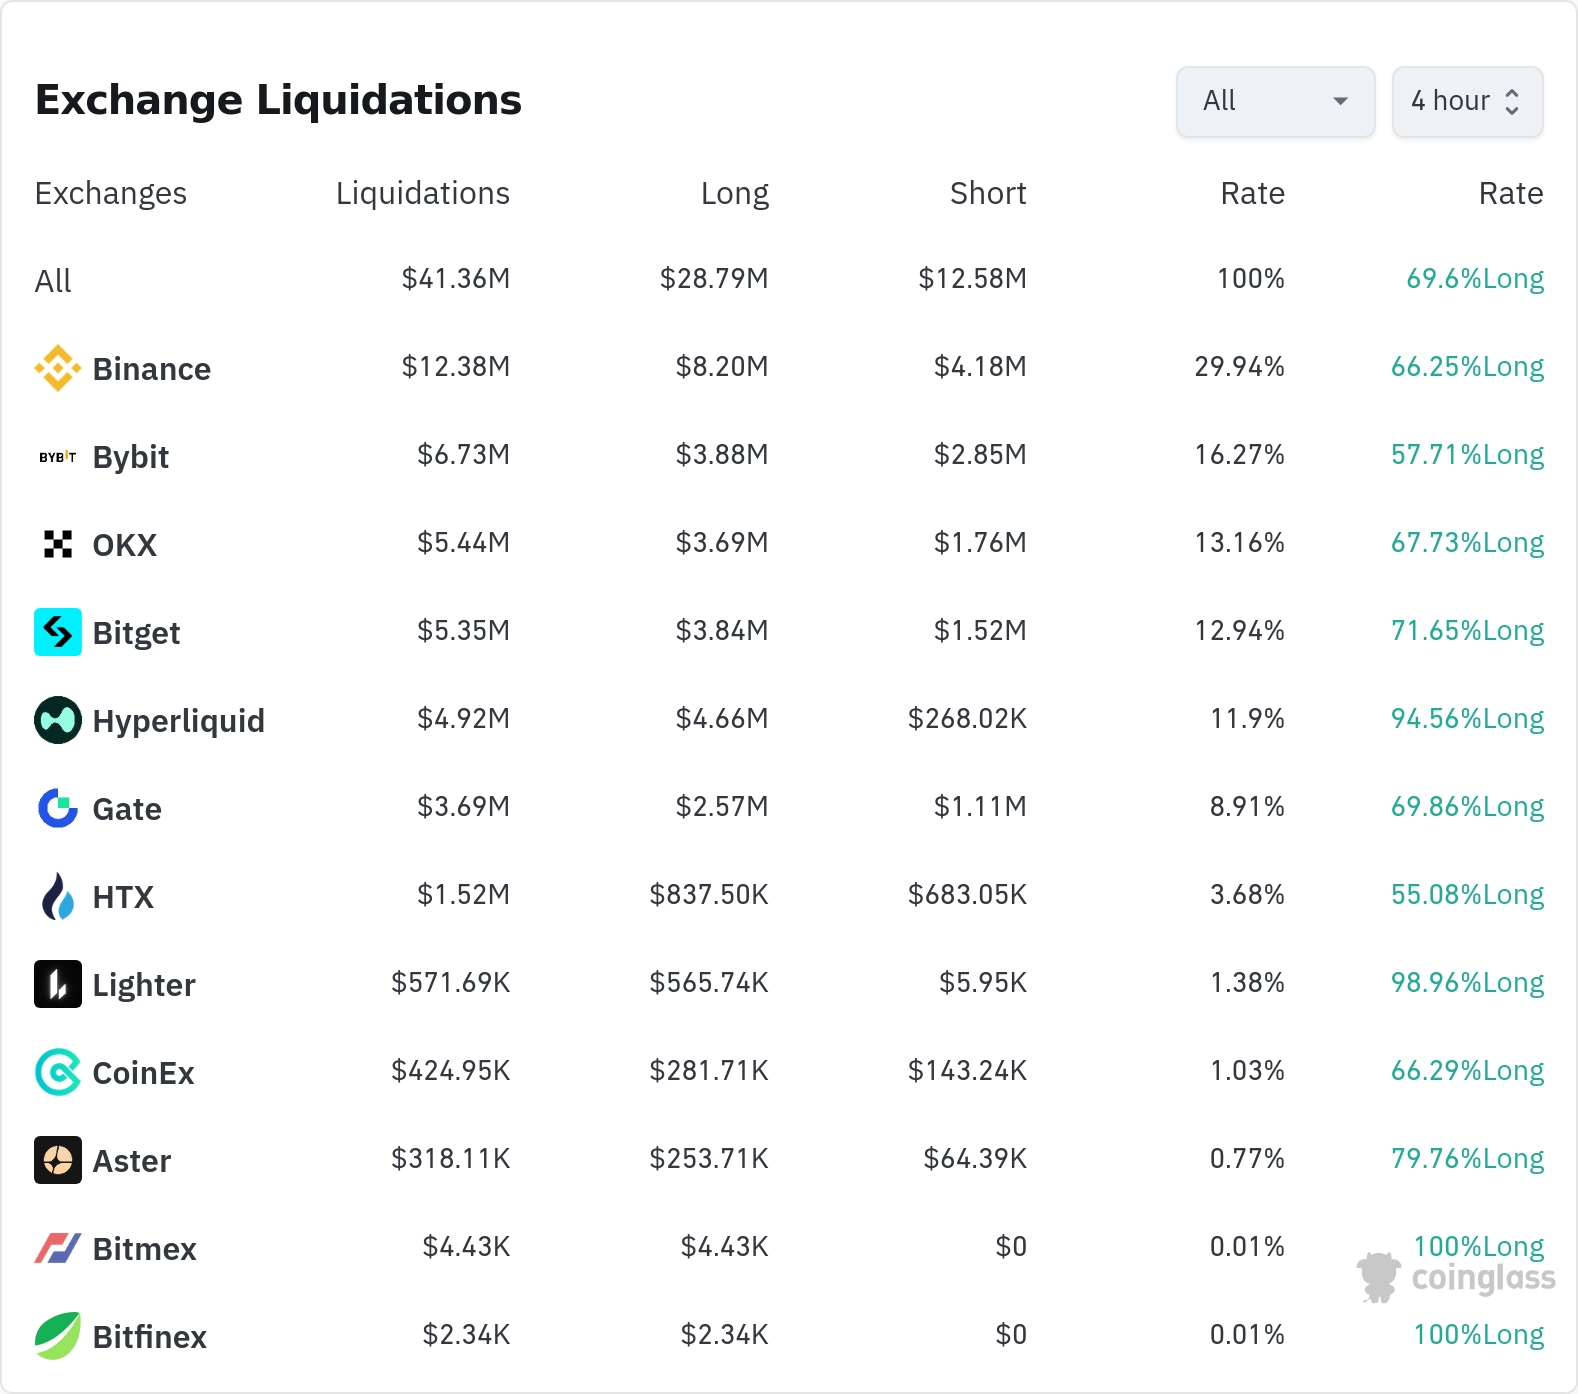
Task: Click the HTX flame logo icon
Action: pyautogui.click(x=58, y=896)
